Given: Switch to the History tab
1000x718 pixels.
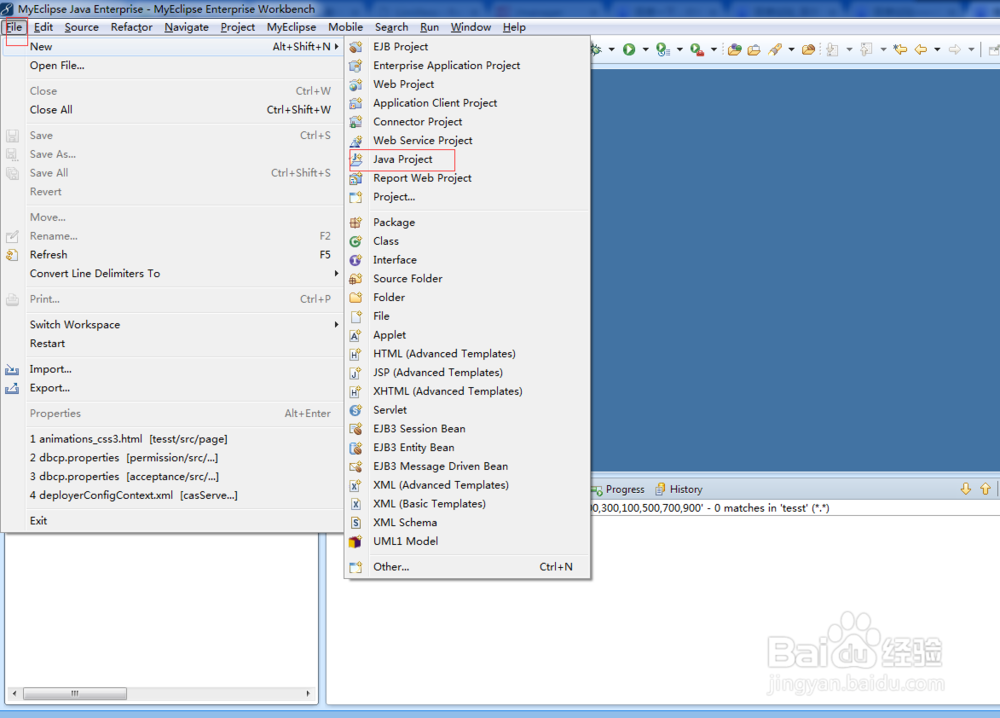Looking at the screenshot, I should tap(679, 489).
